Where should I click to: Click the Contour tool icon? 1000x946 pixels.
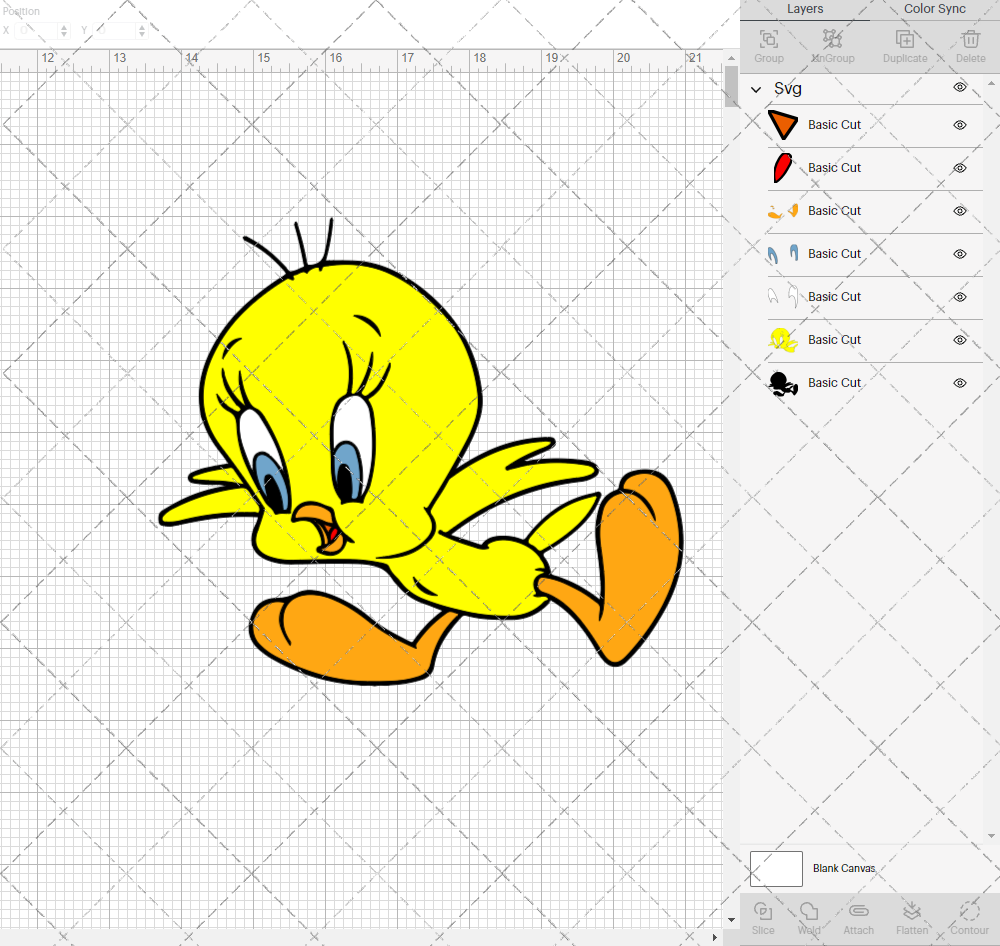point(969,911)
